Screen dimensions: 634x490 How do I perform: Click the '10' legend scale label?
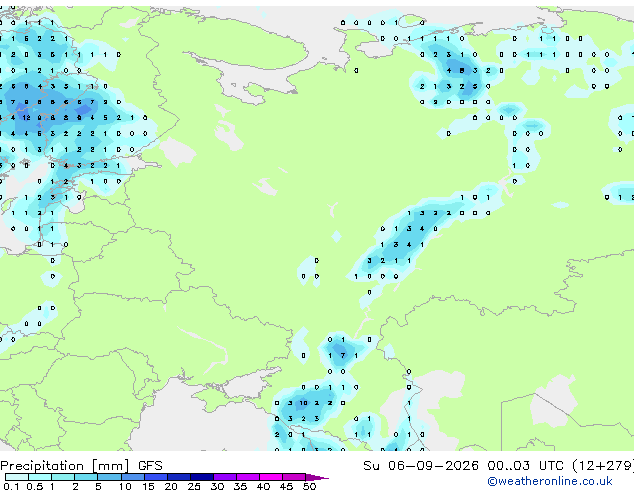pyautogui.click(x=125, y=486)
